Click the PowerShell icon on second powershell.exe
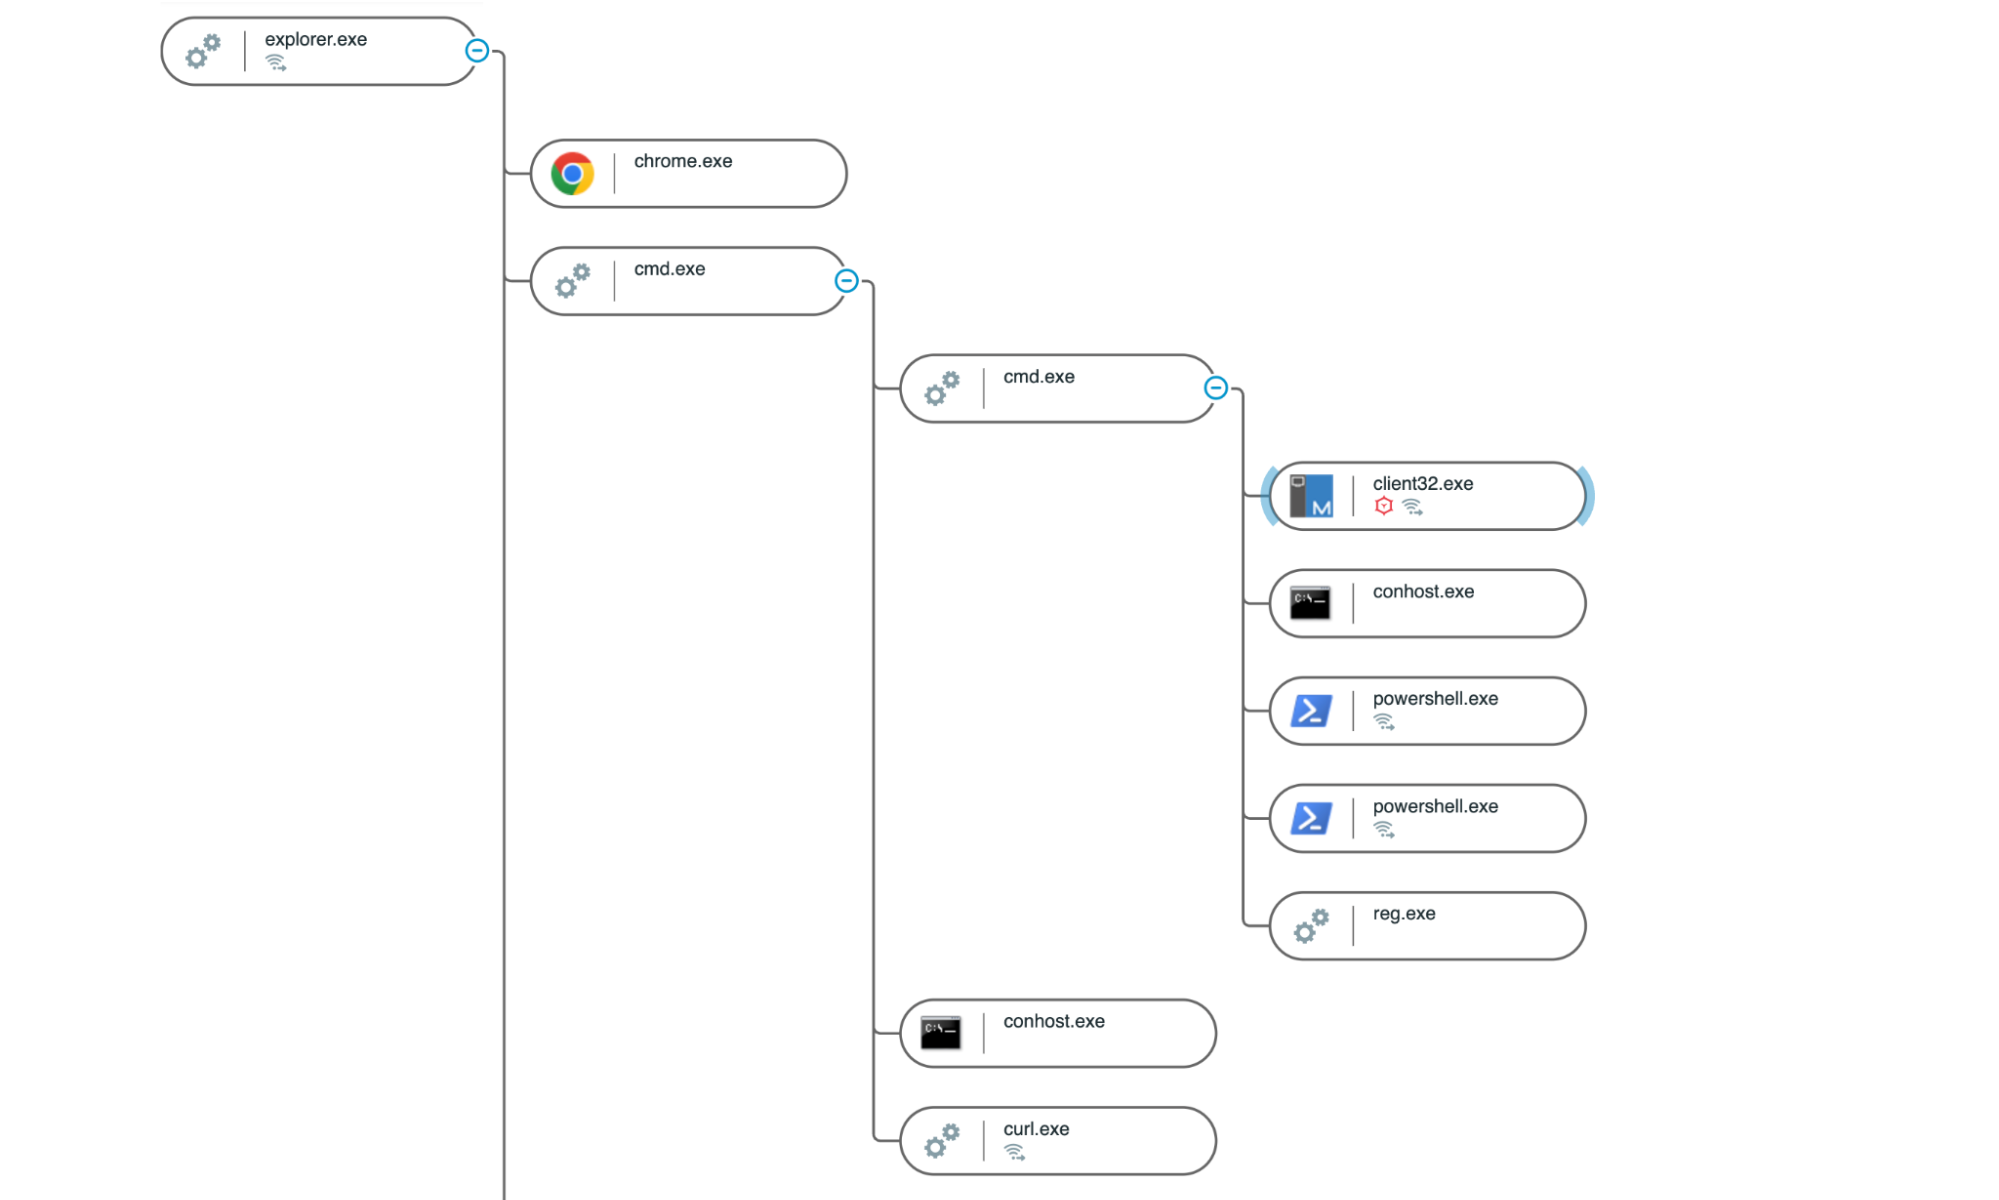The image size is (1999, 1200). click(1308, 818)
